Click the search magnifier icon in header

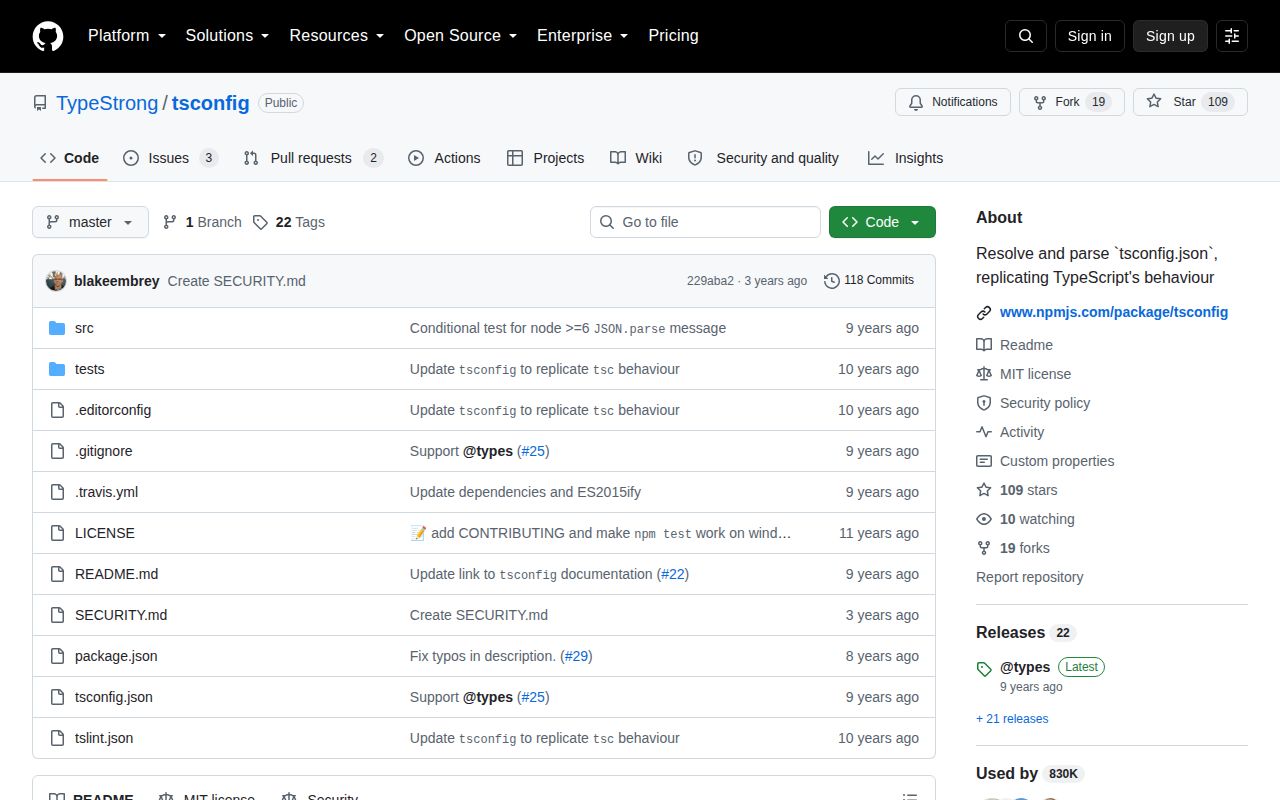(x=1026, y=36)
